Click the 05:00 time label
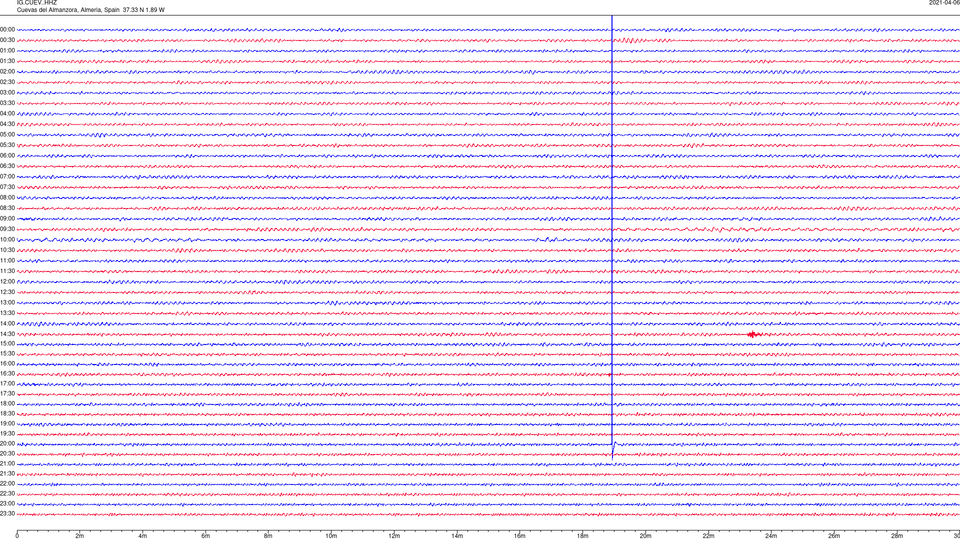The height and width of the screenshot is (540, 960). [7, 134]
